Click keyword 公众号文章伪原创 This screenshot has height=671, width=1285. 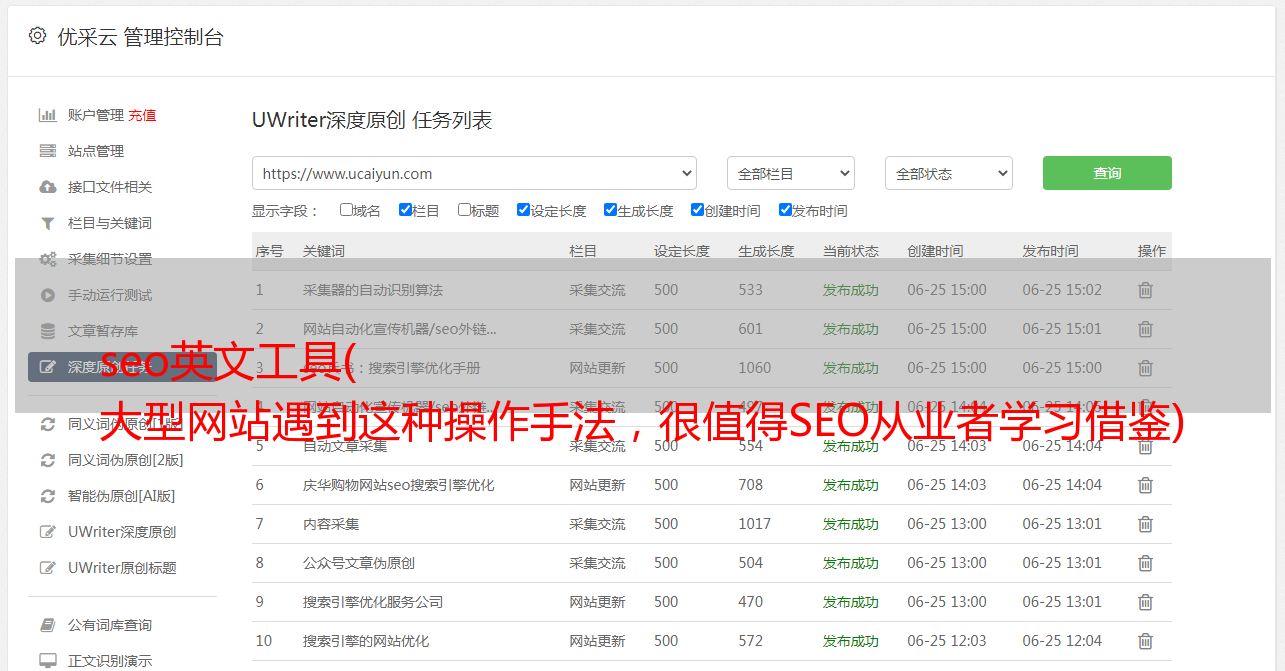(x=359, y=563)
